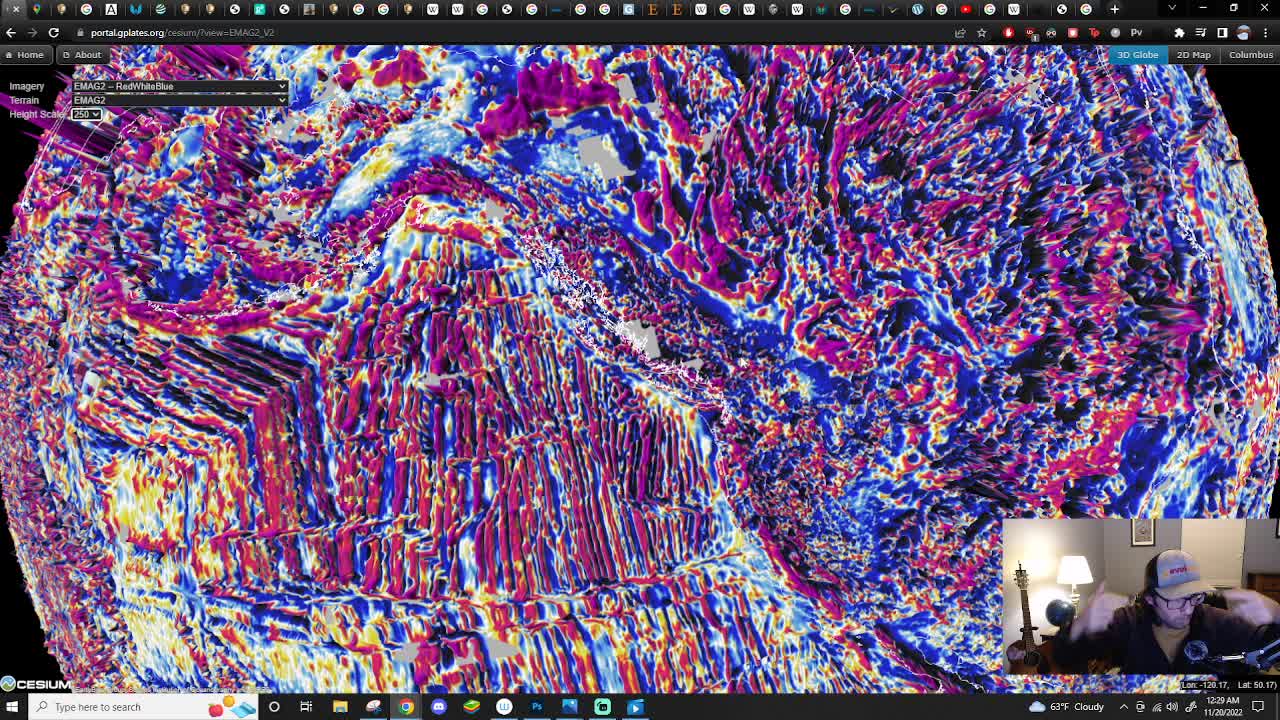Open Cortana circle icon on taskbar
This screenshot has height=720, width=1280.
point(274,707)
